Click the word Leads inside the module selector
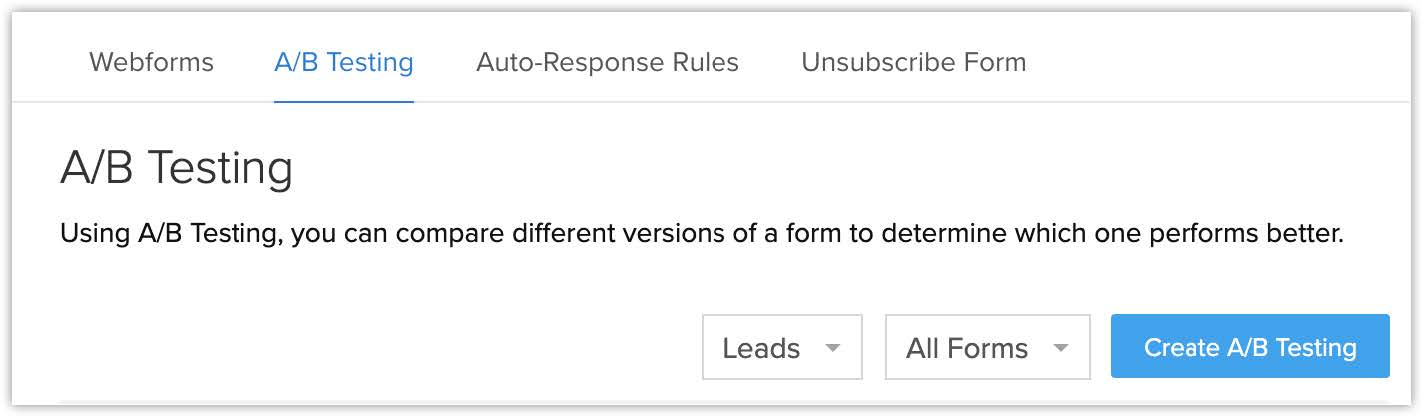The width and height of the screenshot is (1423, 417). point(761,348)
